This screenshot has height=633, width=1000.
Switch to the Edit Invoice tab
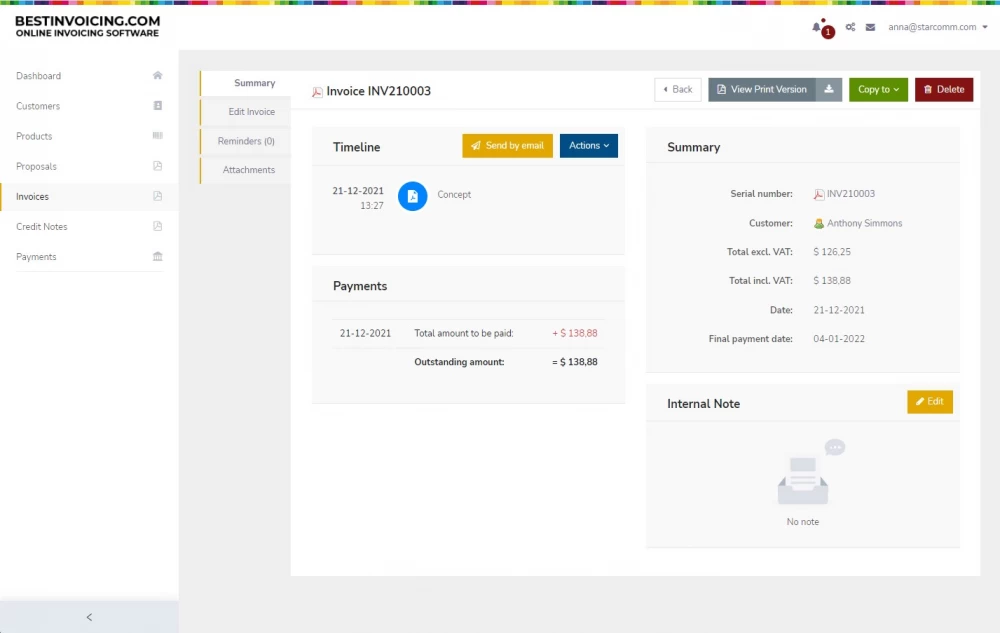[x=251, y=112]
